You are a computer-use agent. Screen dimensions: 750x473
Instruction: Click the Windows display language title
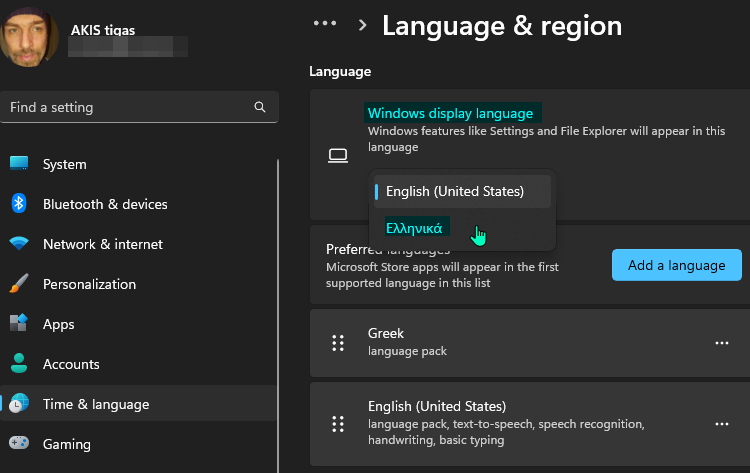point(450,113)
